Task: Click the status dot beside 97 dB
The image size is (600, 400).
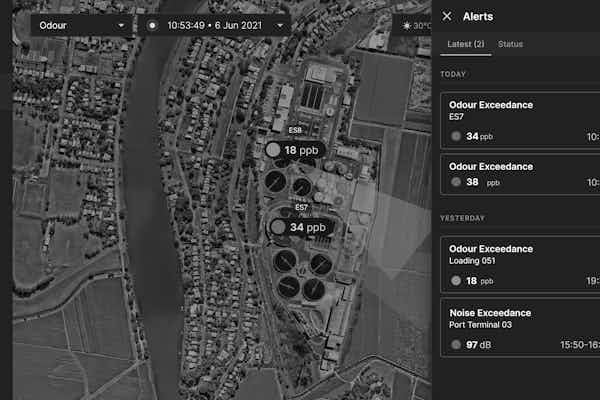Action: coord(456,345)
